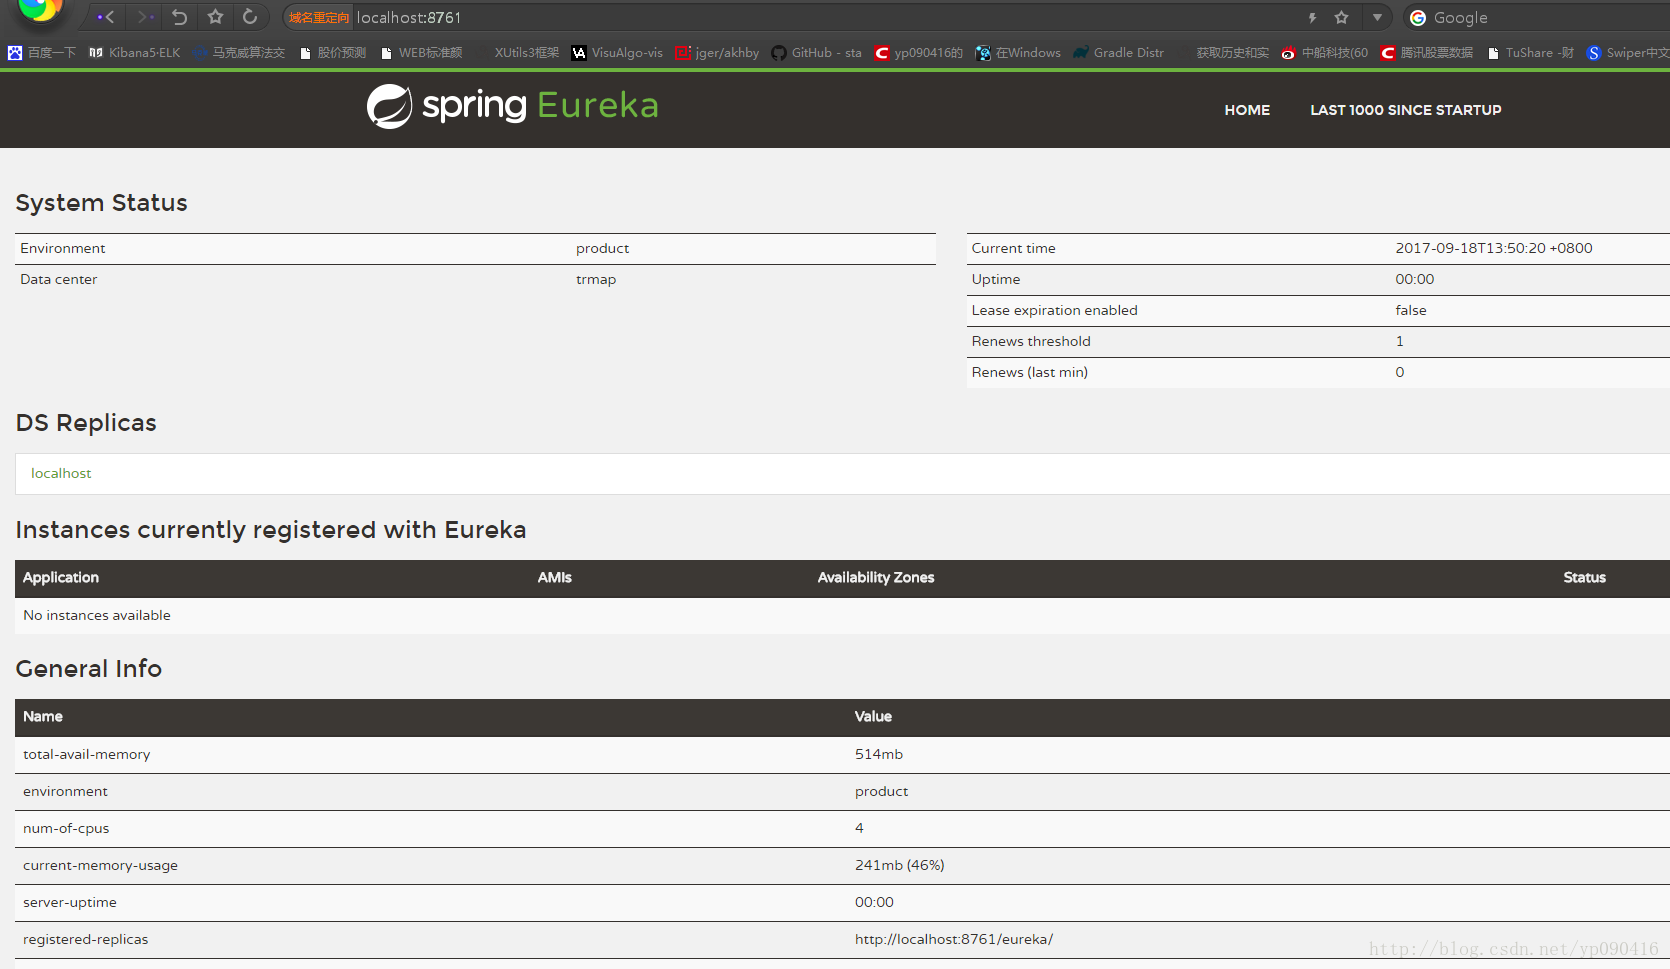Go back with the browser back arrow
This screenshot has width=1670, height=969.
pyautogui.click(x=106, y=17)
